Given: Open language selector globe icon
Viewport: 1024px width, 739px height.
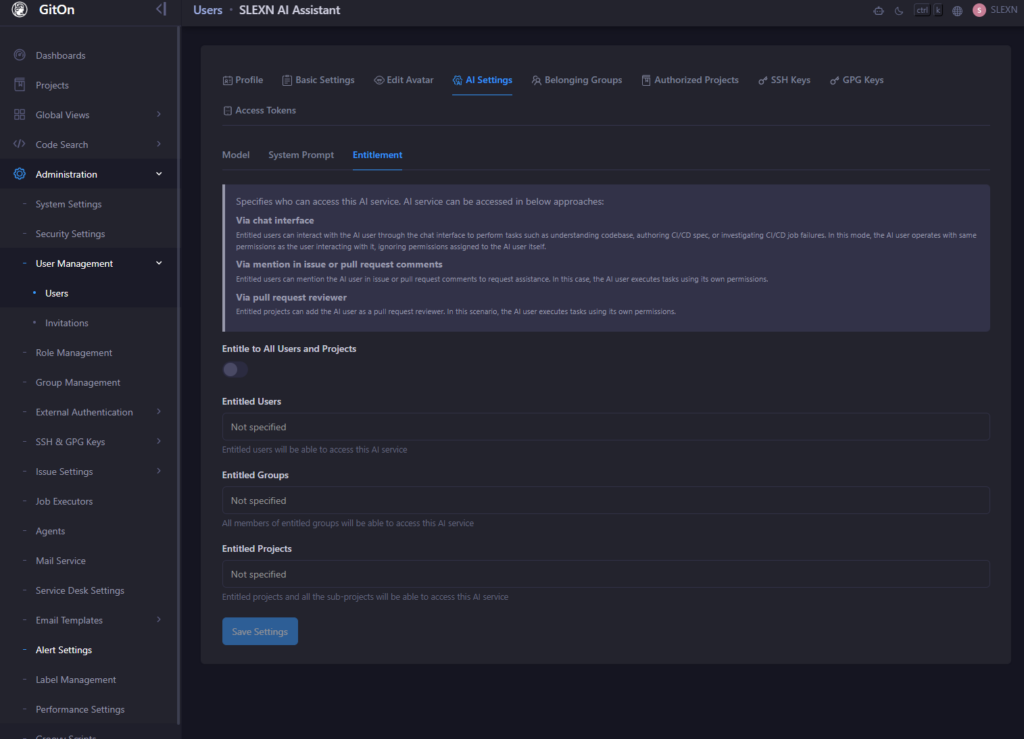Looking at the screenshot, I should (x=957, y=11).
